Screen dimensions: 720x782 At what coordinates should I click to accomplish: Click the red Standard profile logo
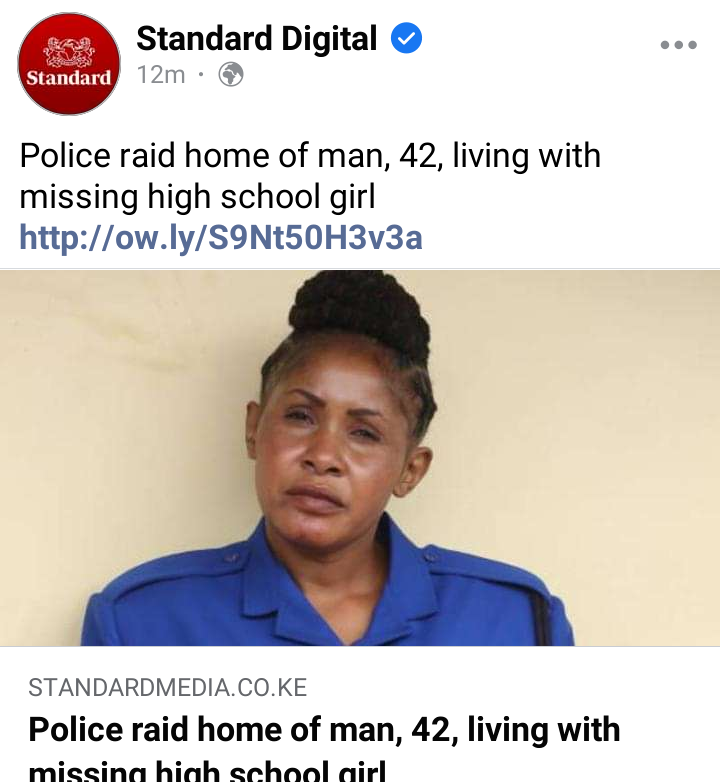click(69, 64)
